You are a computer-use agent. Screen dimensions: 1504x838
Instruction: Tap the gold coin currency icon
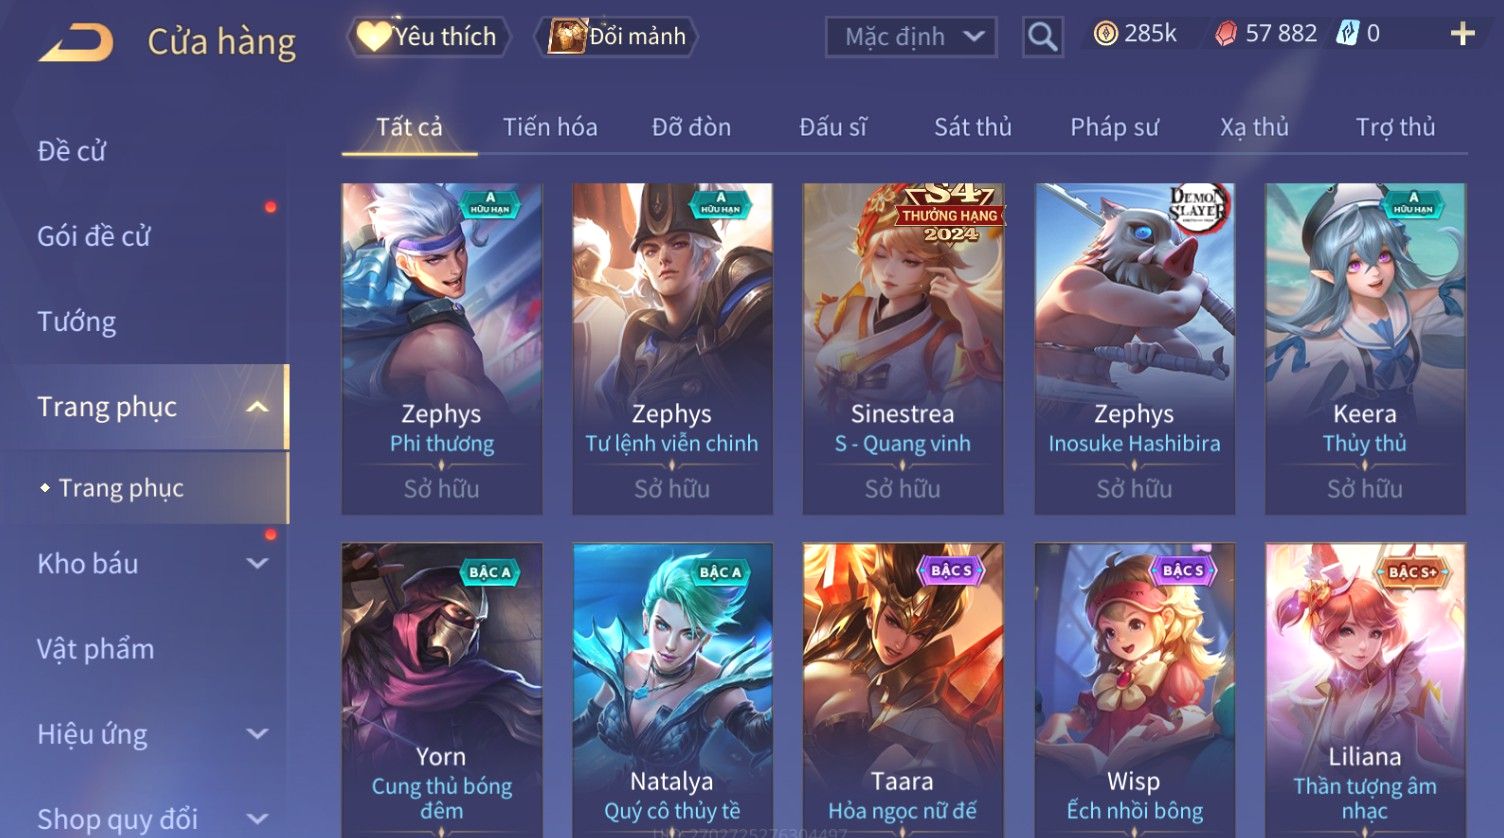(1105, 35)
